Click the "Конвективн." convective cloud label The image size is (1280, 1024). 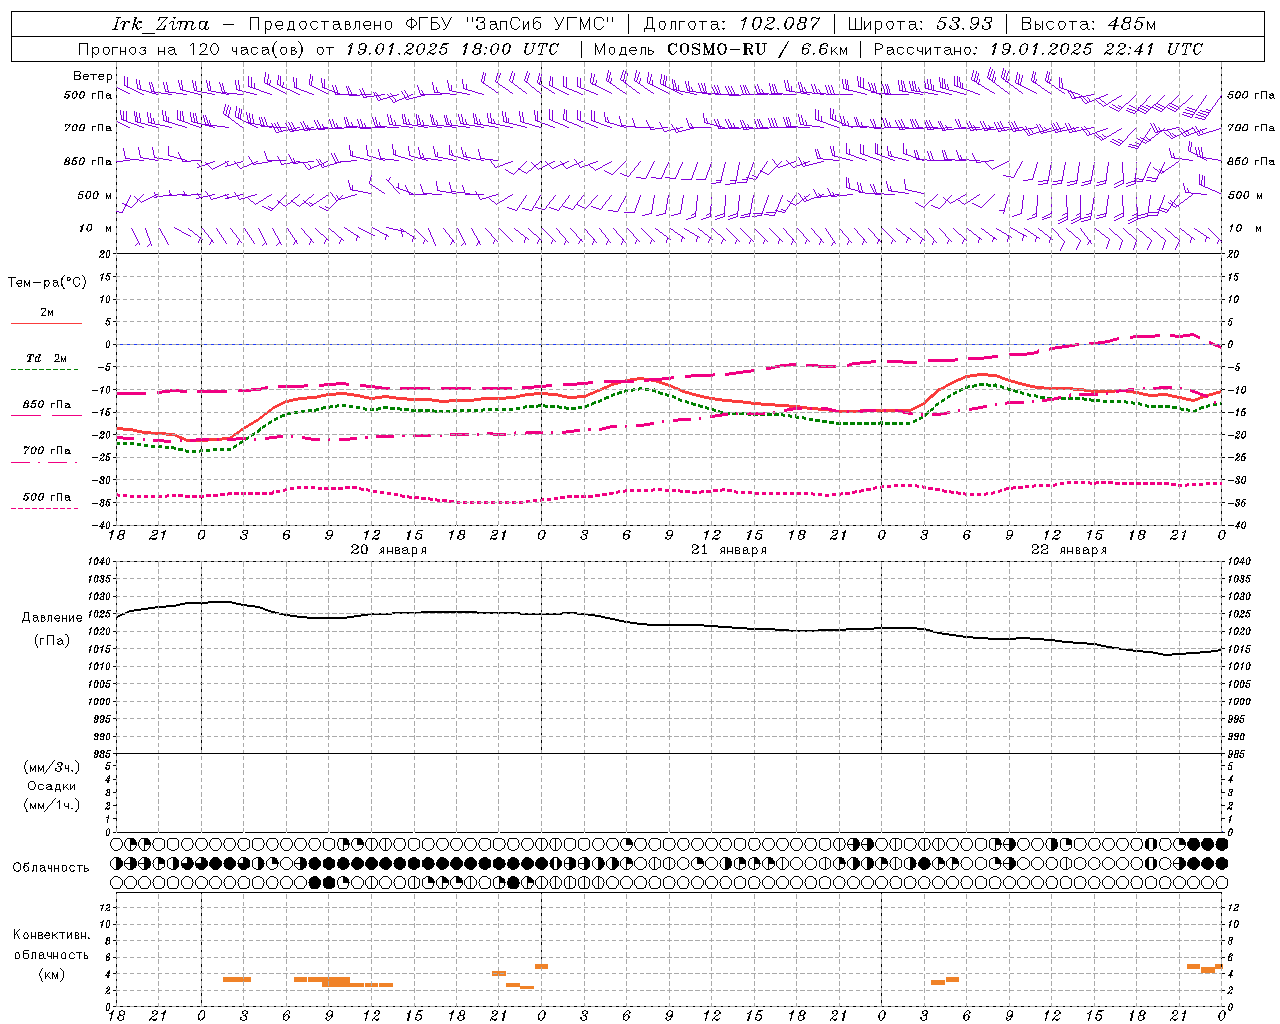52,935
